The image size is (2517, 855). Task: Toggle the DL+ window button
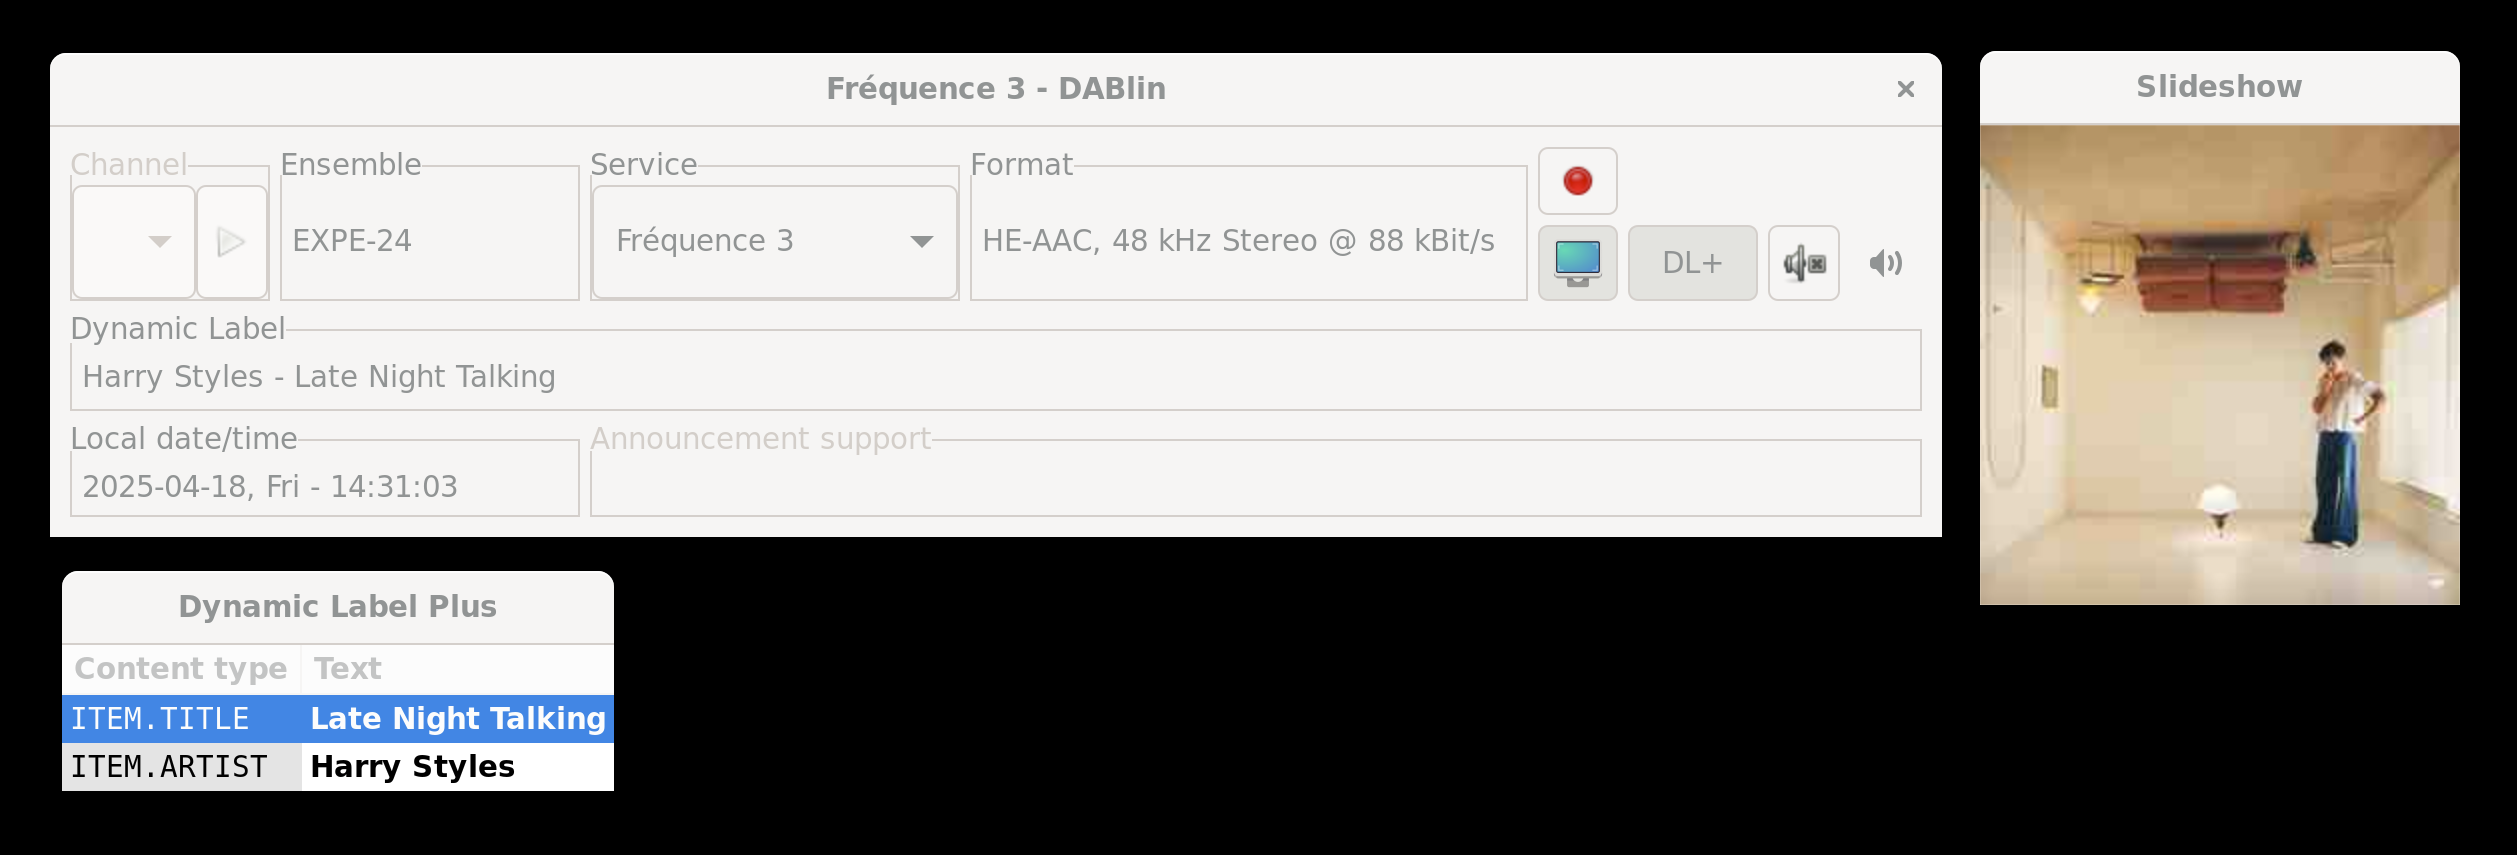click(x=1692, y=263)
